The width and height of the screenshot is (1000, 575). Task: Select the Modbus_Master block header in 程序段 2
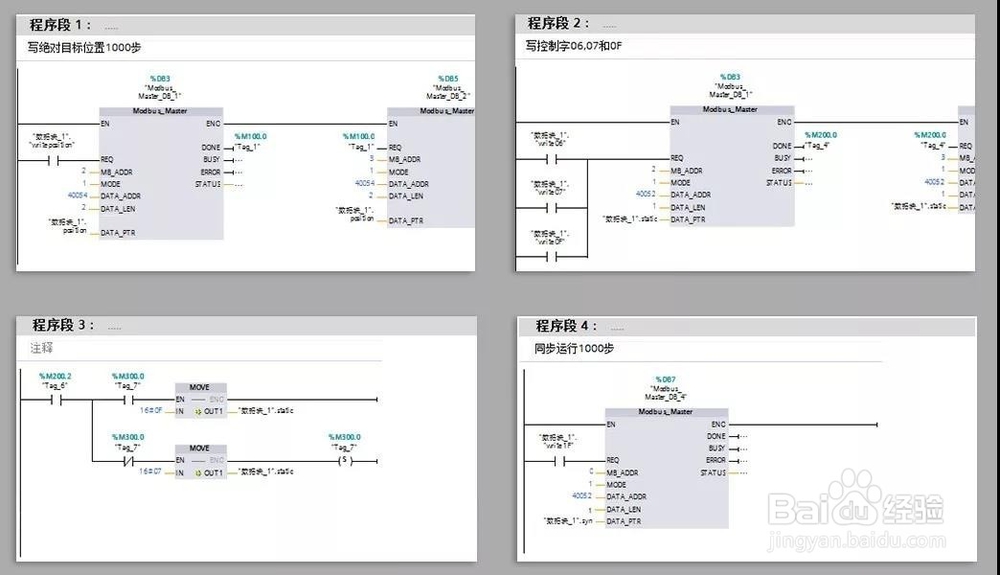click(732, 110)
